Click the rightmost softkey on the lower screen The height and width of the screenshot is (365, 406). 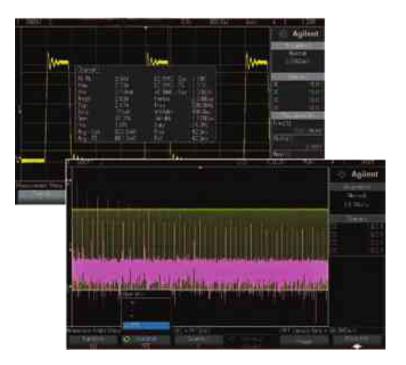click(x=358, y=340)
